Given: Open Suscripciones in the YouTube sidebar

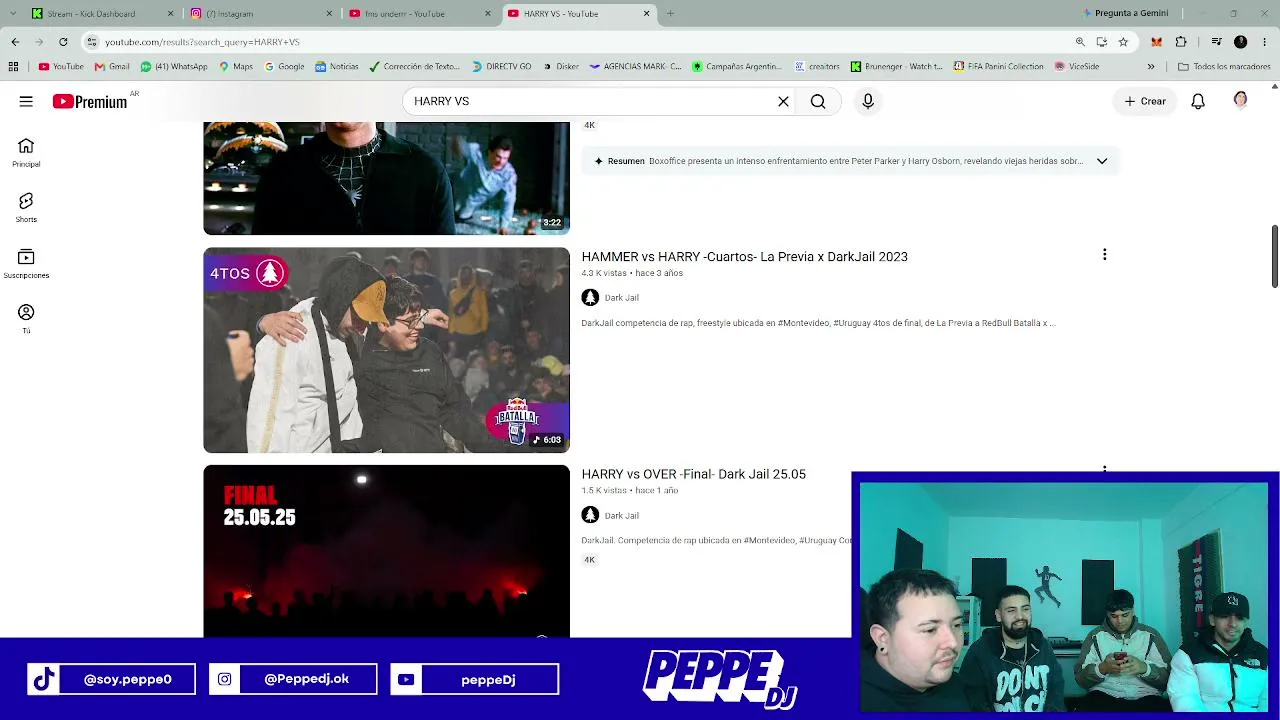Looking at the screenshot, I should click(26, 264).
